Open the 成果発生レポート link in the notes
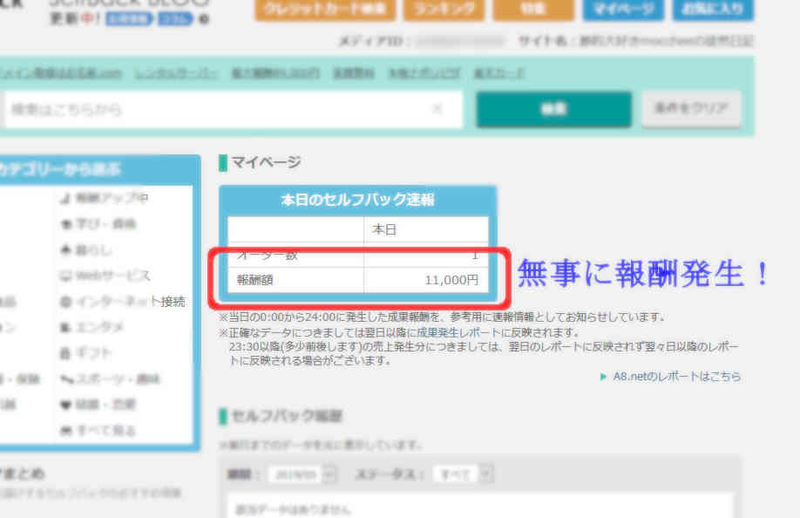 coord(459,332)
